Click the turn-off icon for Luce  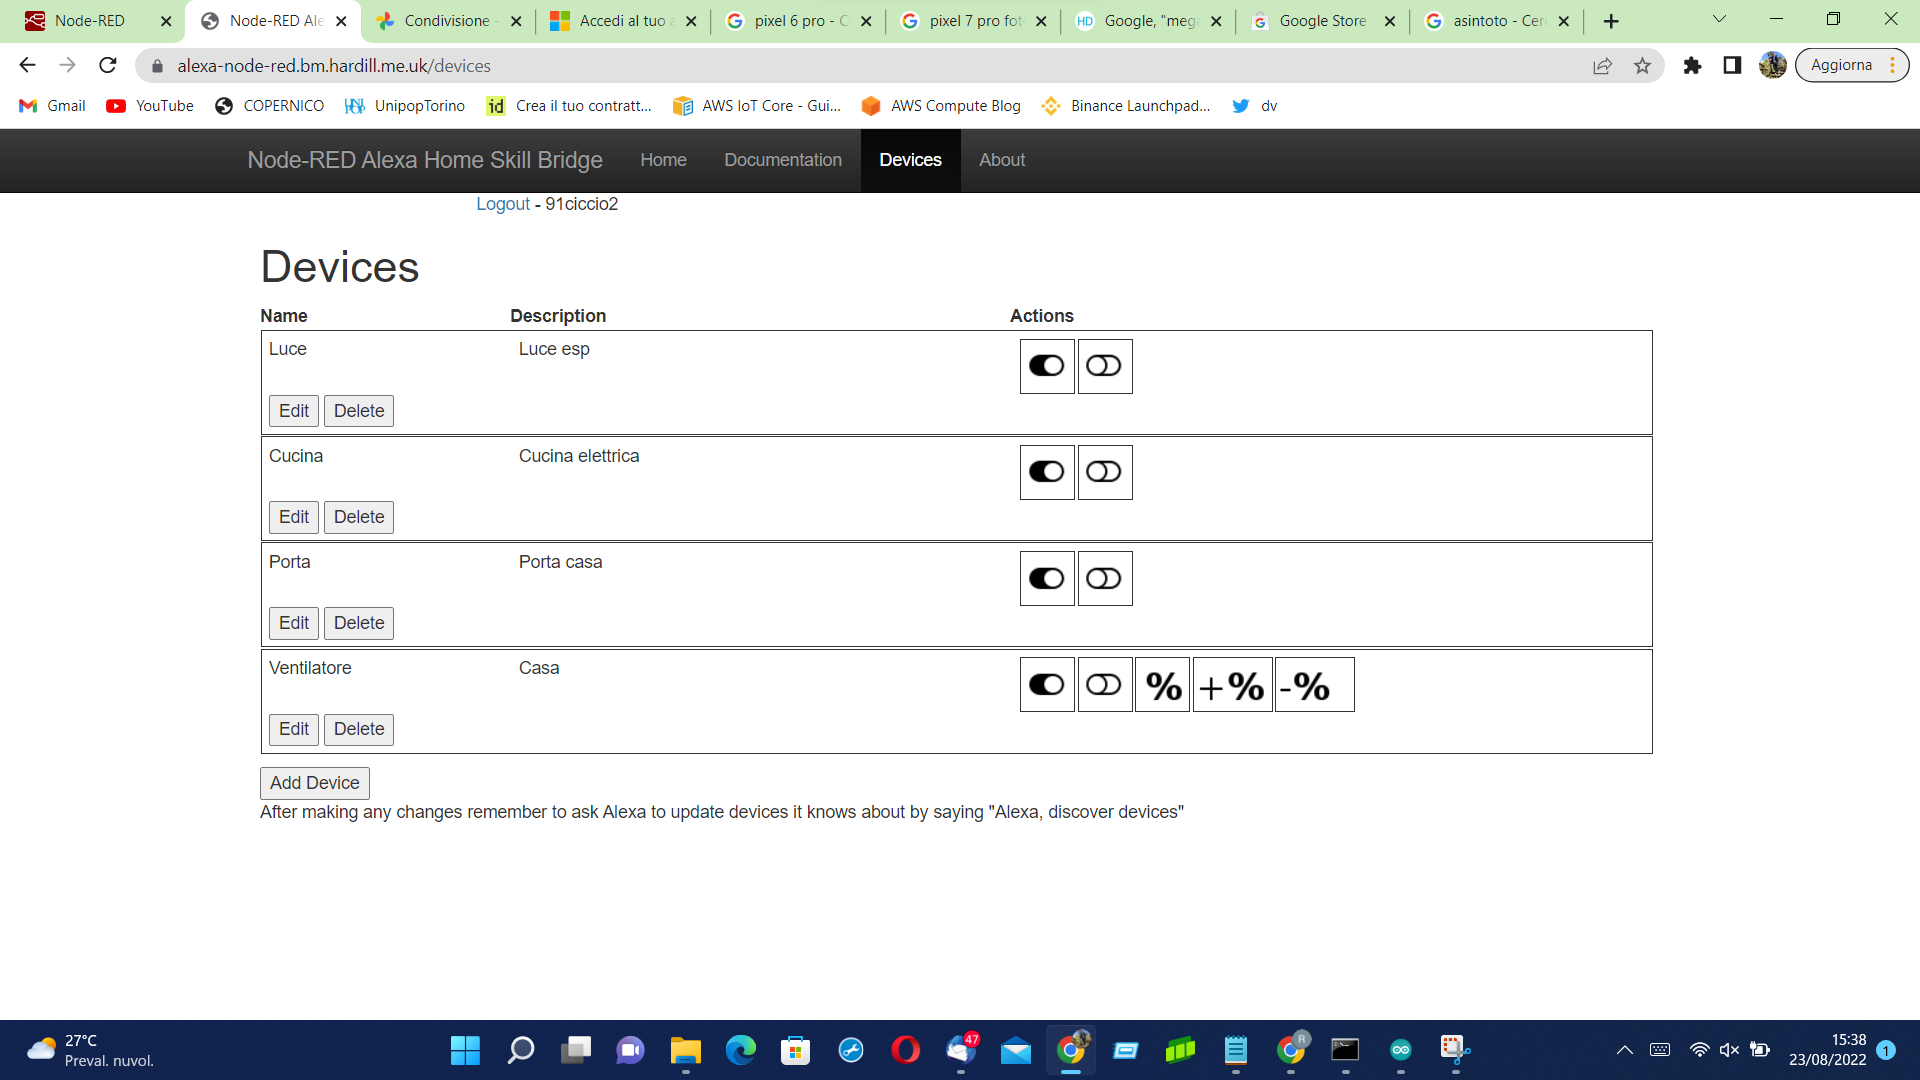point(1104,366)
